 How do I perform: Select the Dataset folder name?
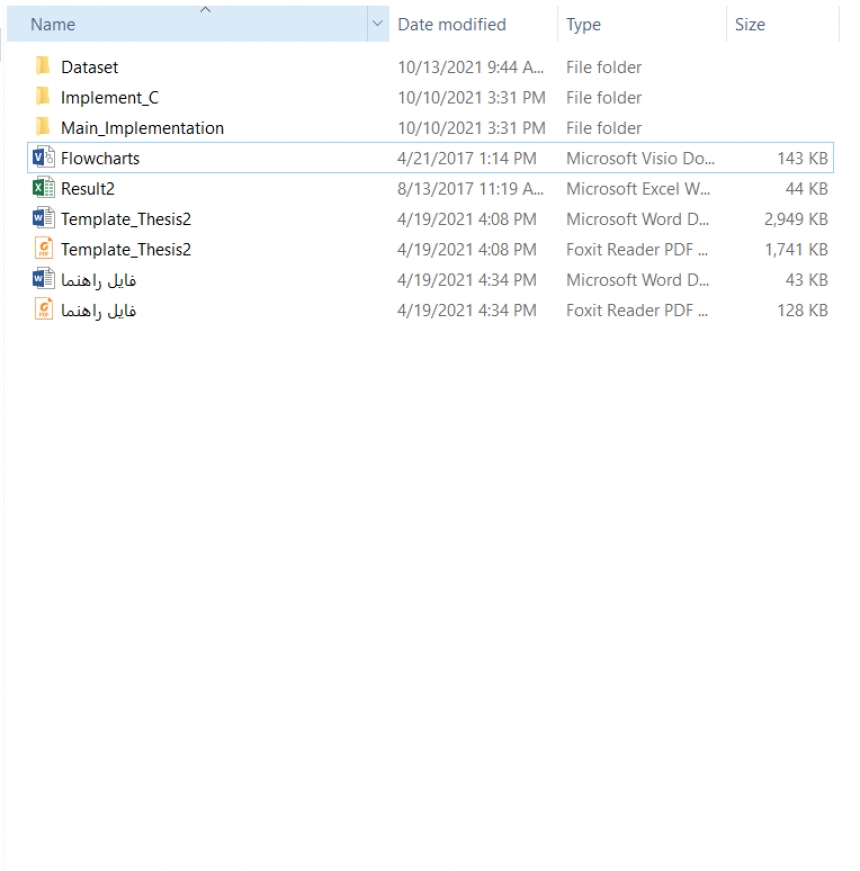pyautogui.click(x=89, y=67)
